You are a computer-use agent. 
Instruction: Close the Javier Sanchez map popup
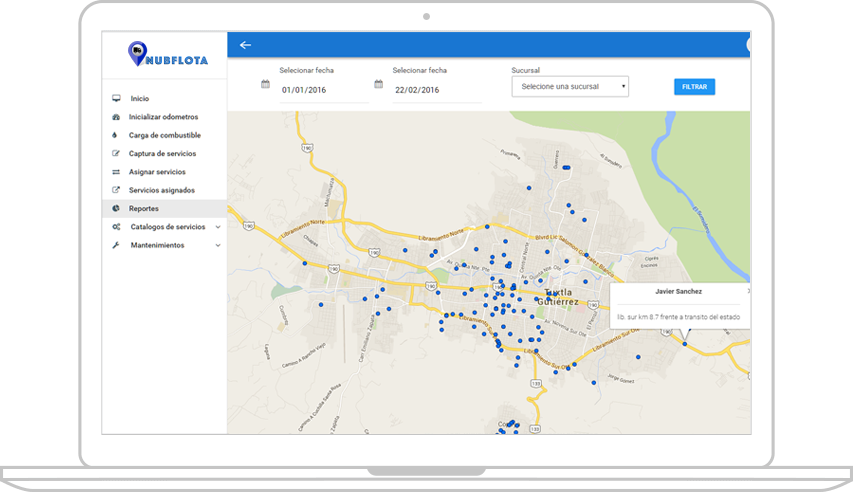pyautogui.click(x=747, y=291)
